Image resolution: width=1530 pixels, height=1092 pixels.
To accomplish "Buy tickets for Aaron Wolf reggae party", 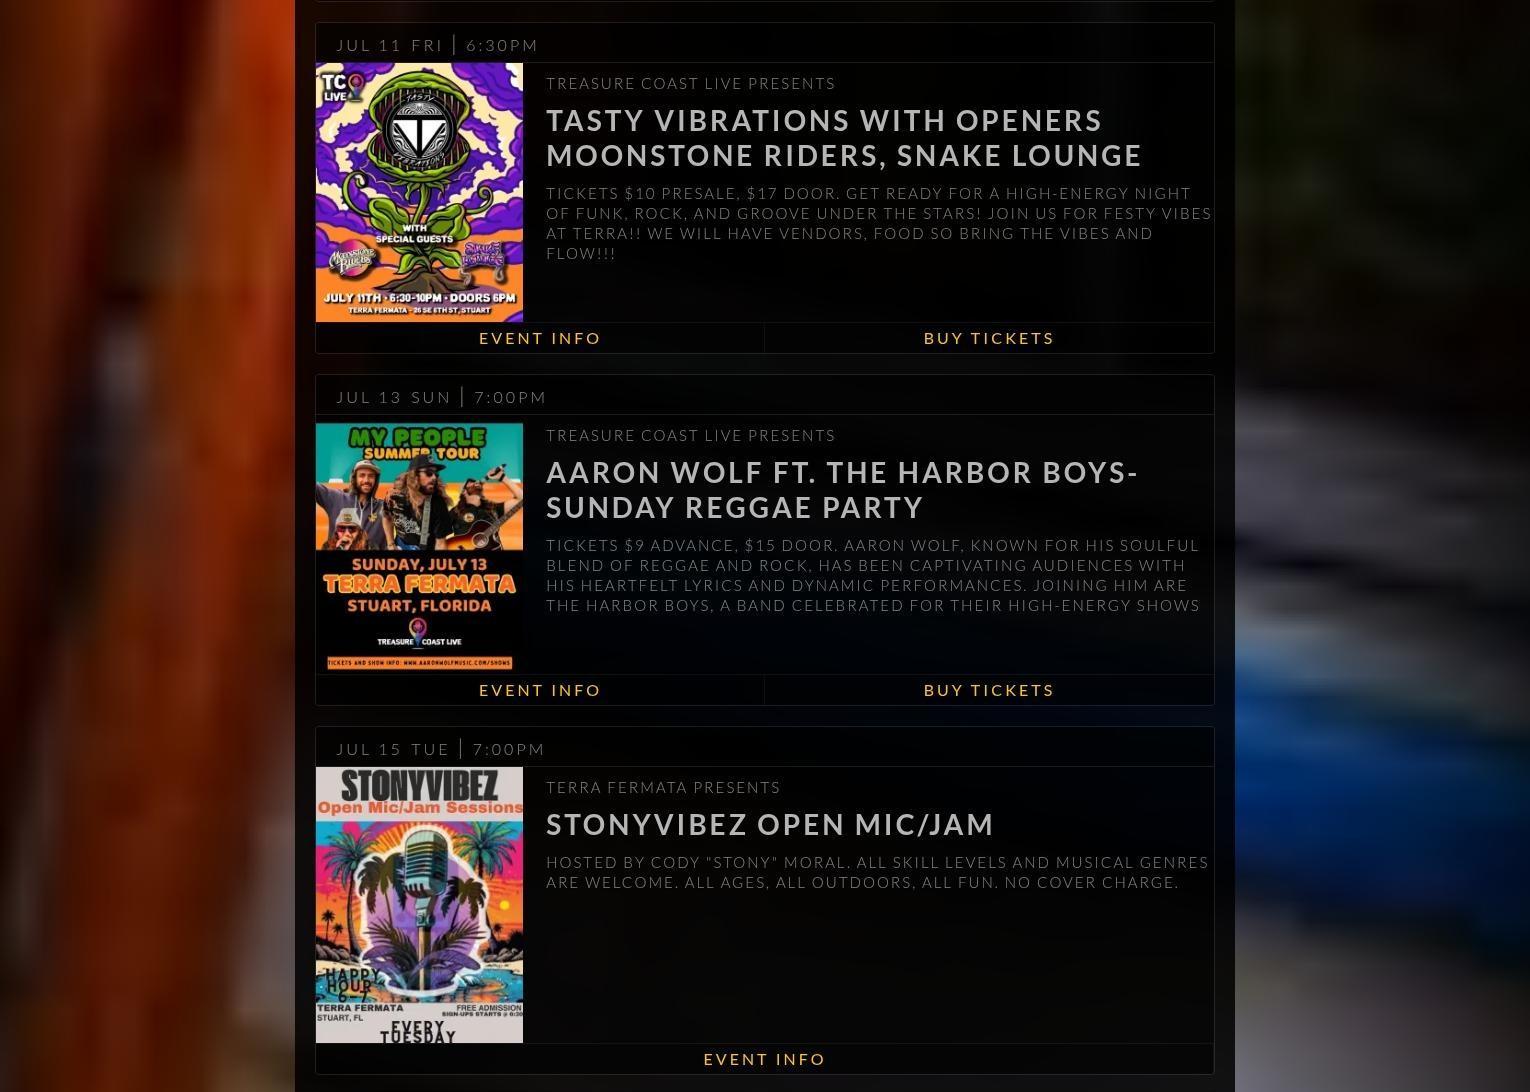I will tap(989, 690).
